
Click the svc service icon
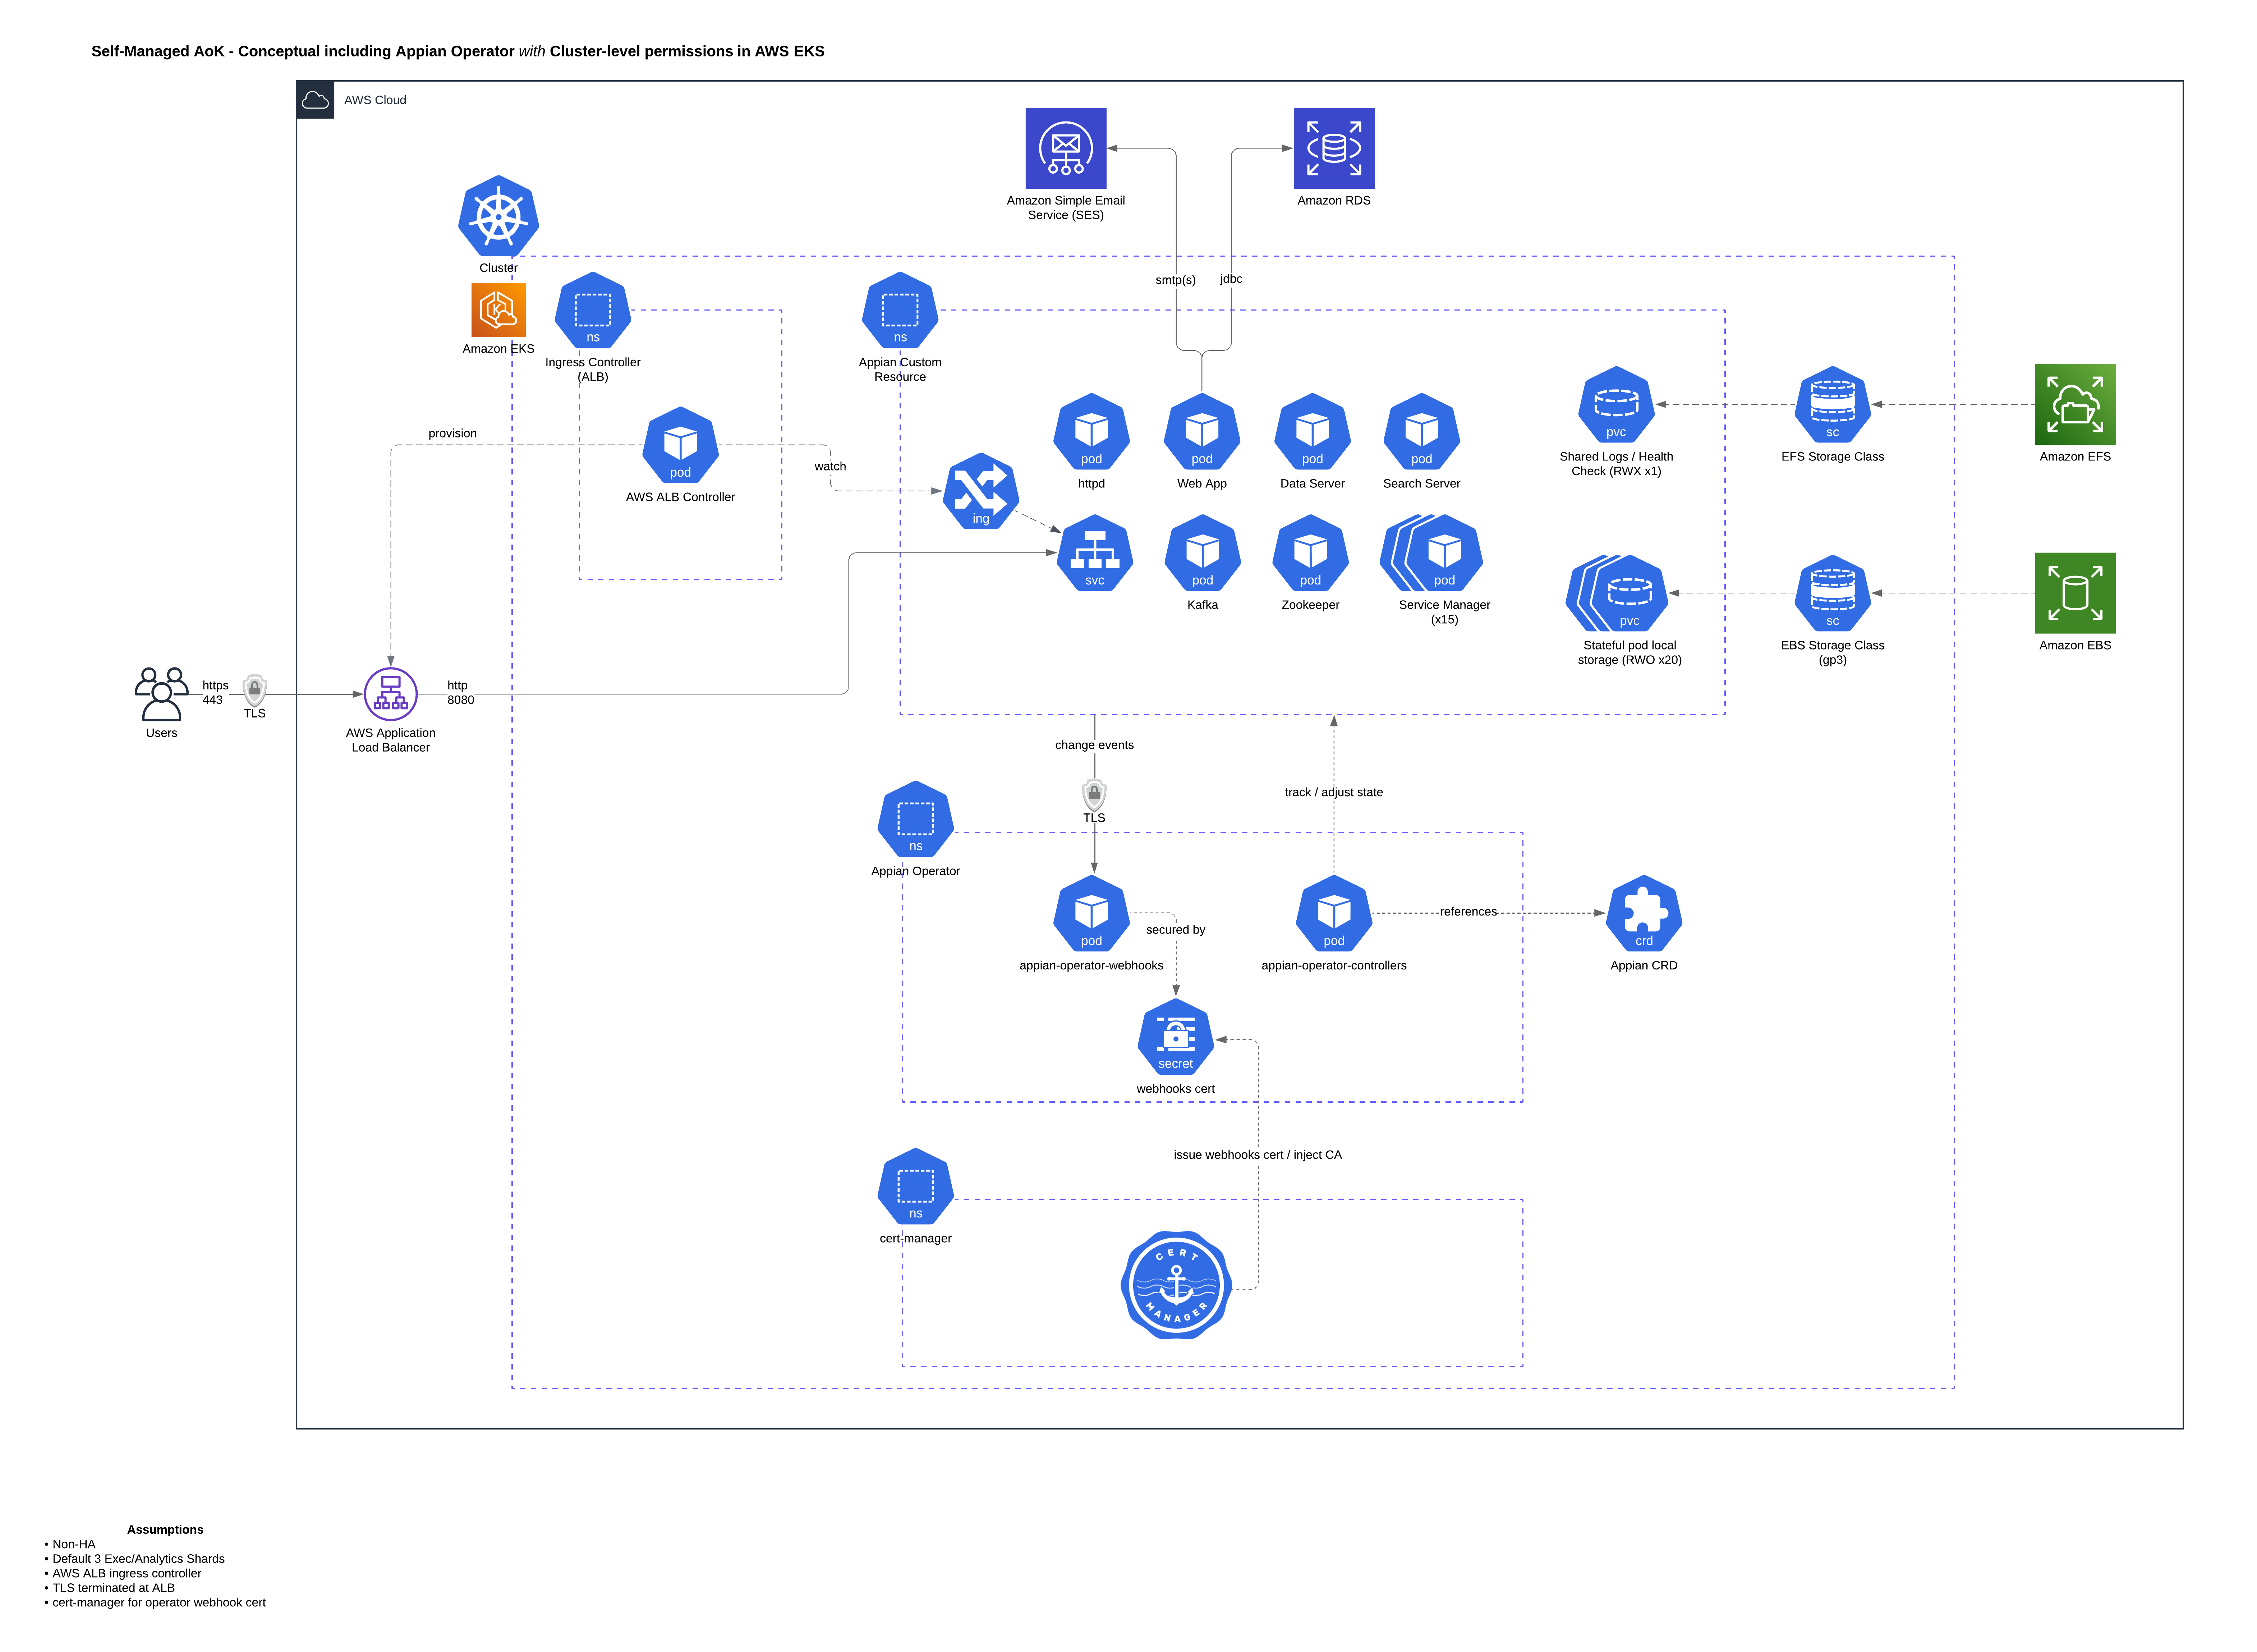point(1095,553)
